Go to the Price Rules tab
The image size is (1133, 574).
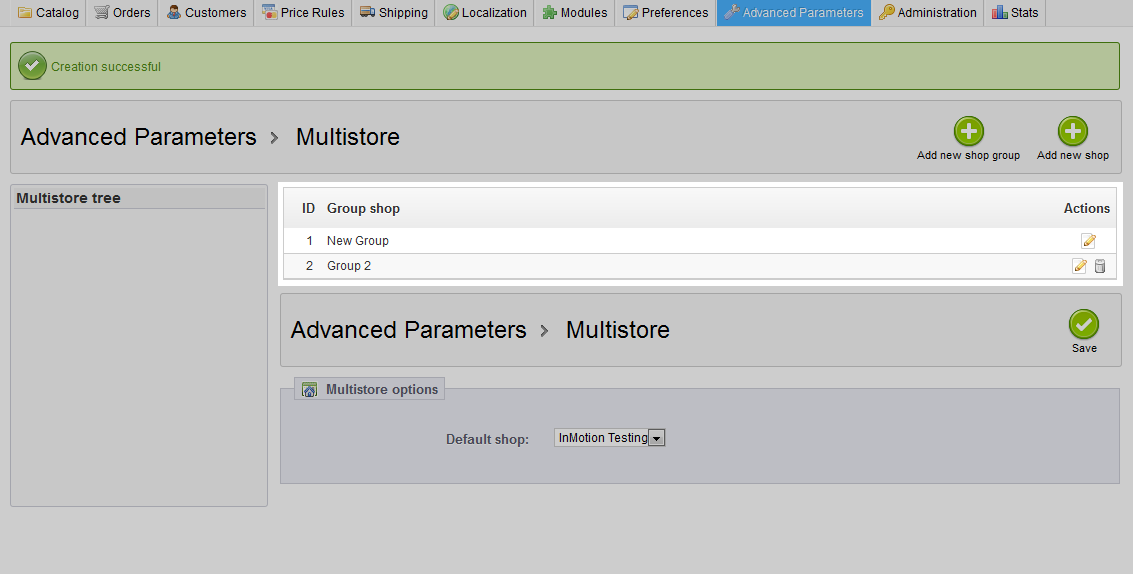[x=303, y=12]
